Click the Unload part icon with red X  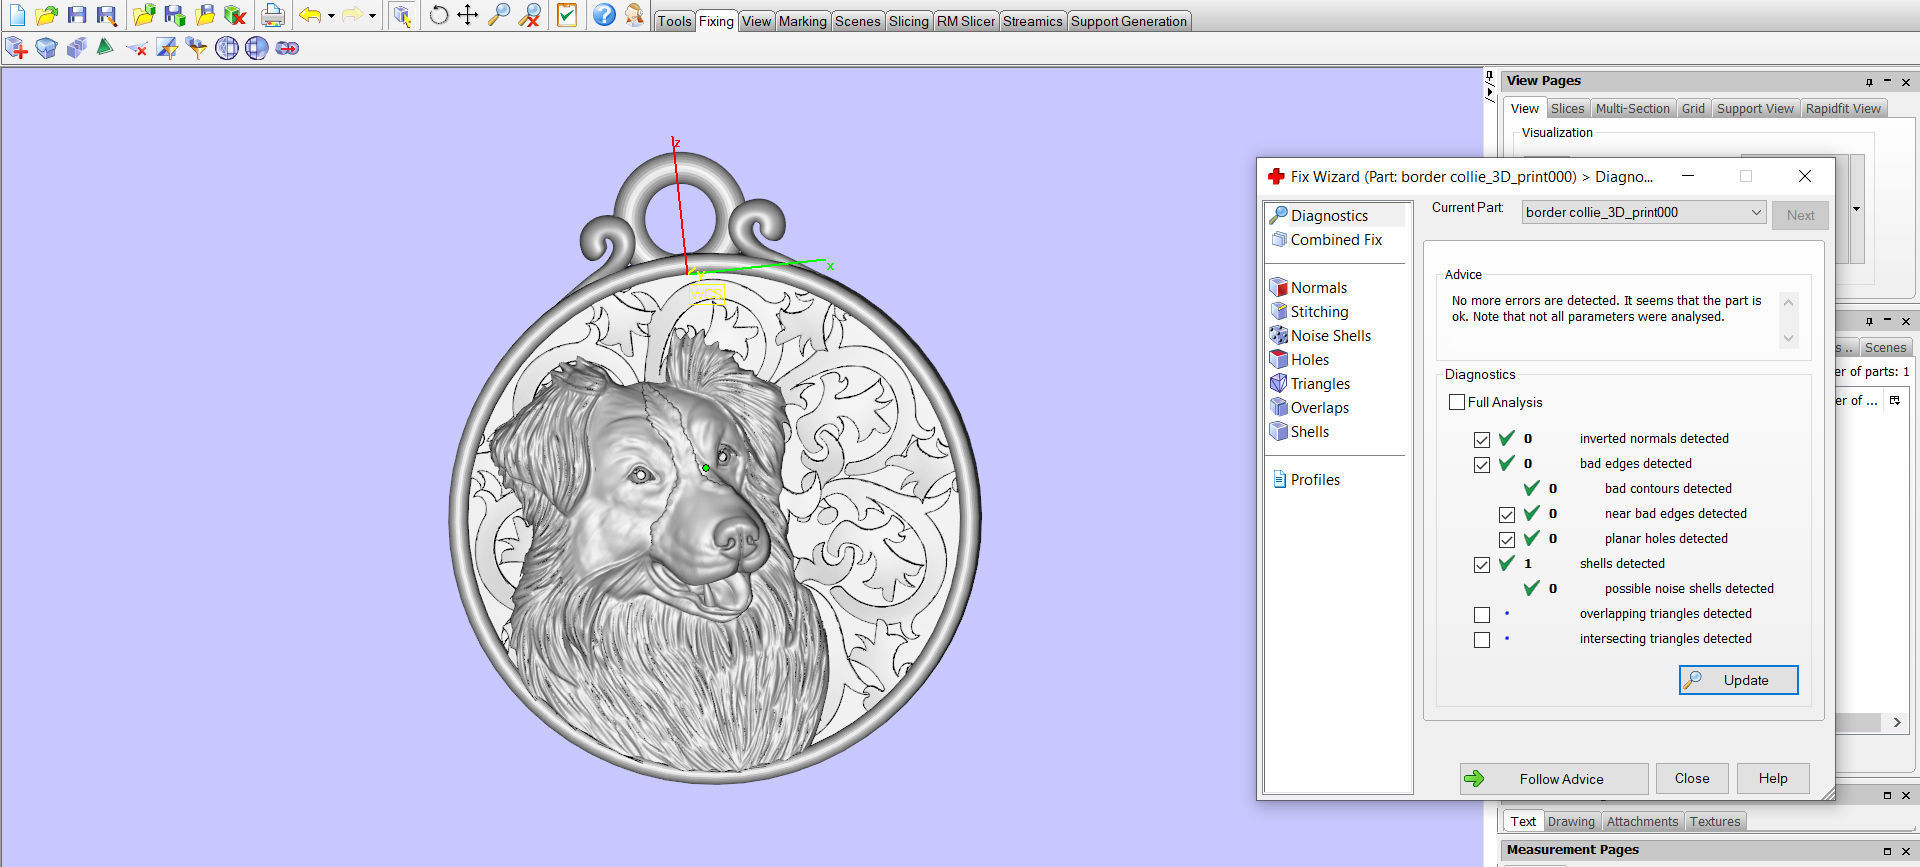pos(235,15)
